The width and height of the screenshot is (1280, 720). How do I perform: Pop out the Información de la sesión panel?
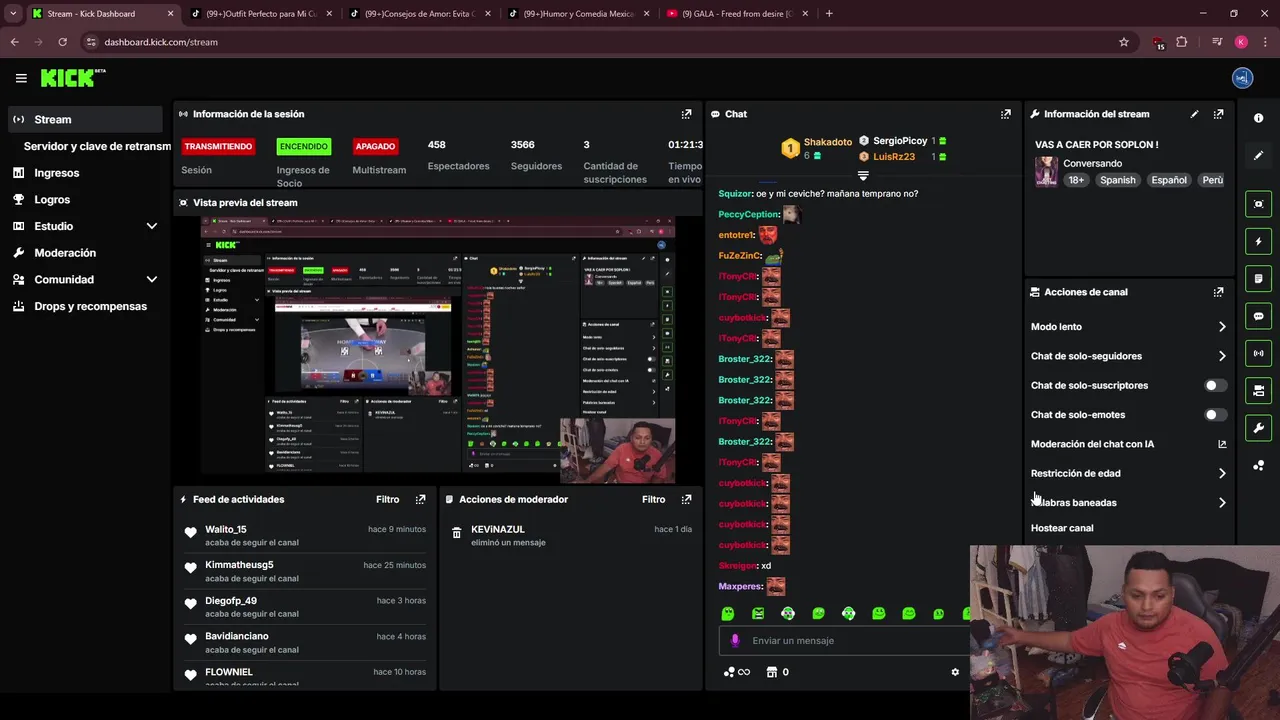tap(686, 114)
